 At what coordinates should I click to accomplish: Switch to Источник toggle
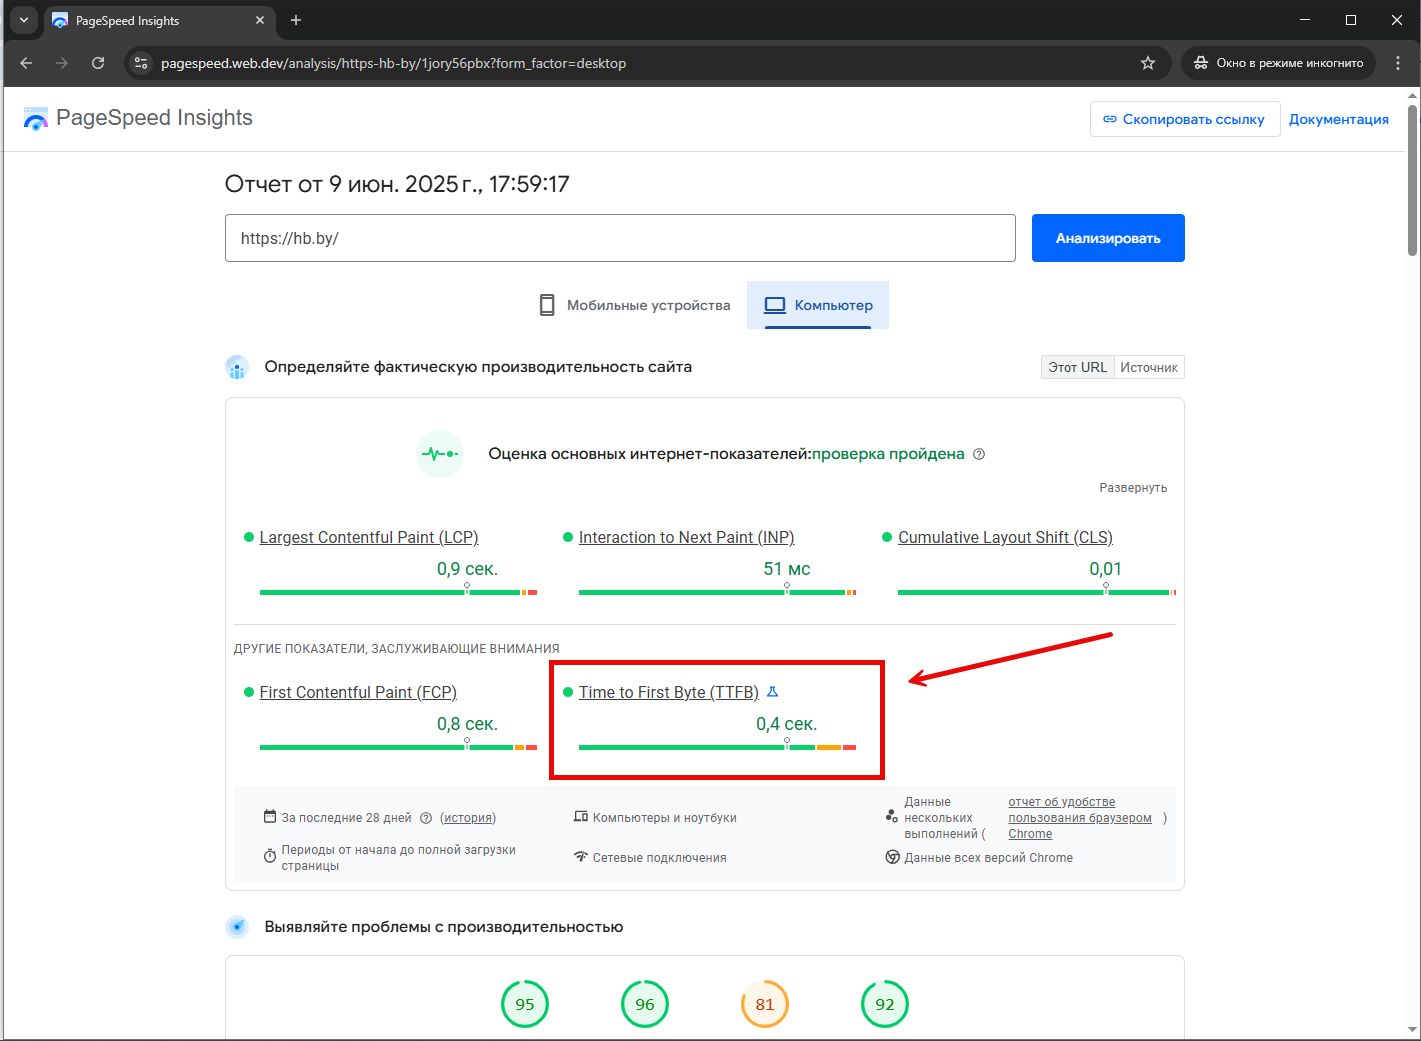tap(1149, 367)
